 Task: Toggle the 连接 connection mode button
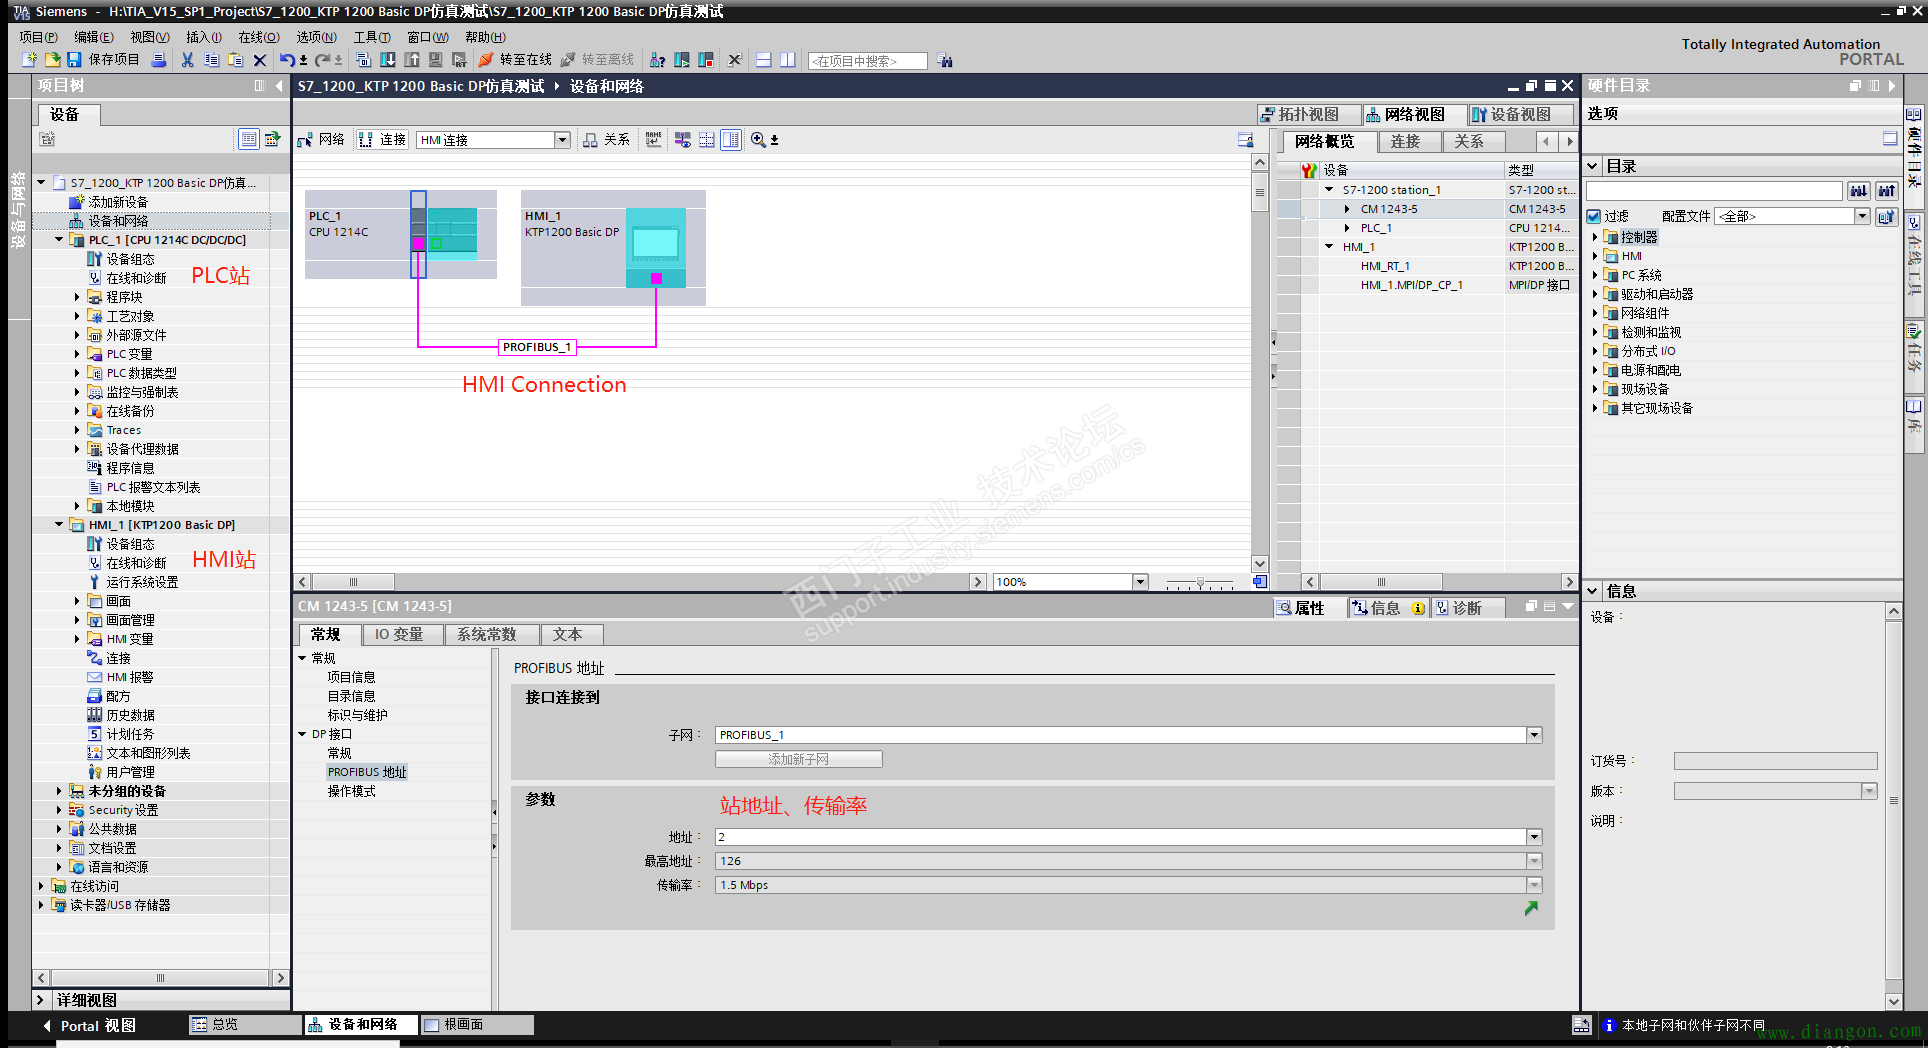[x=383, y=140]
